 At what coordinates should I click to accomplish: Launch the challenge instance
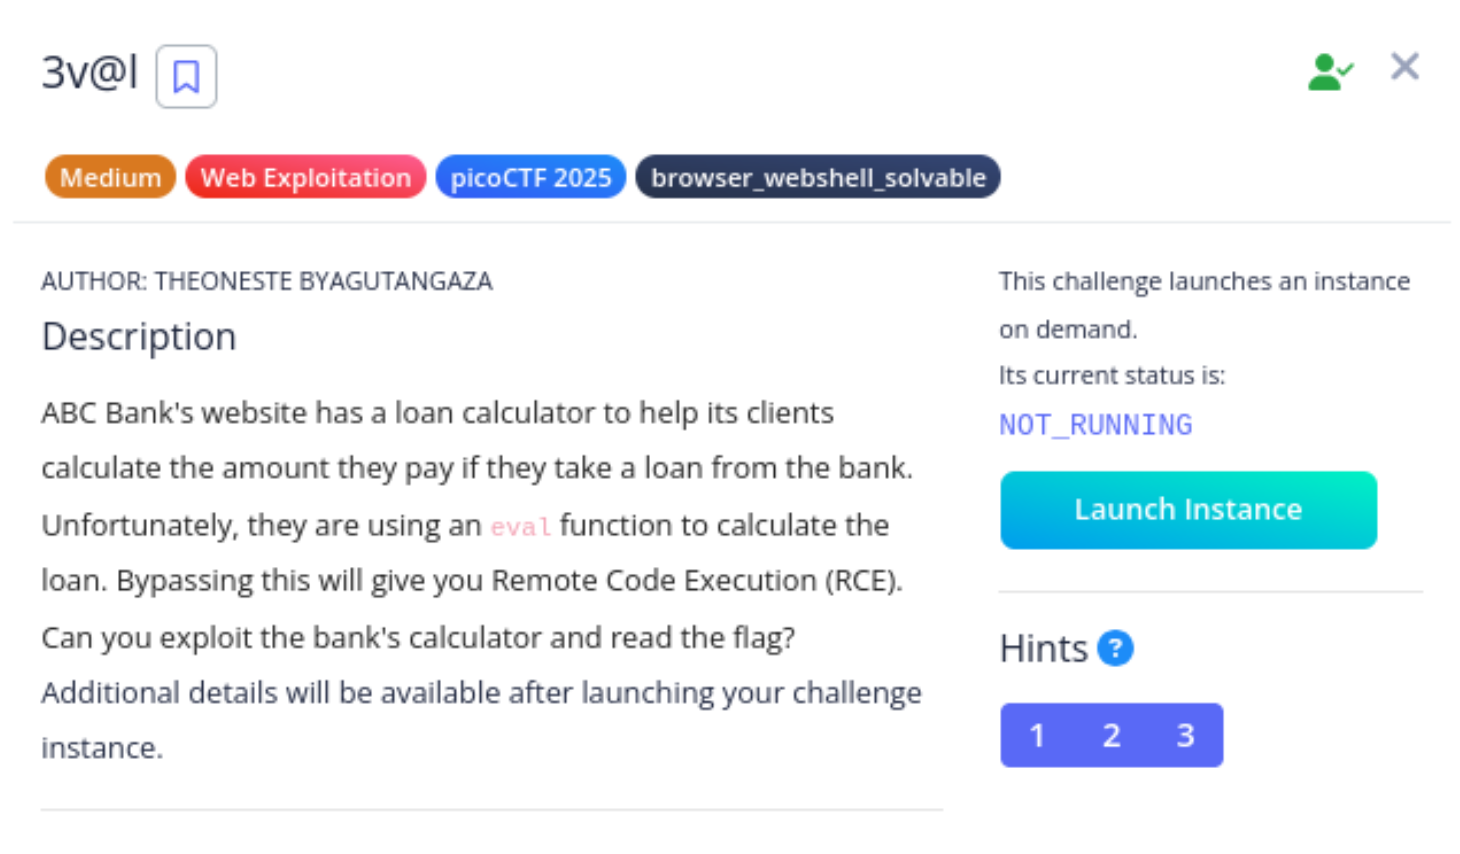(x=1188, y=510)
